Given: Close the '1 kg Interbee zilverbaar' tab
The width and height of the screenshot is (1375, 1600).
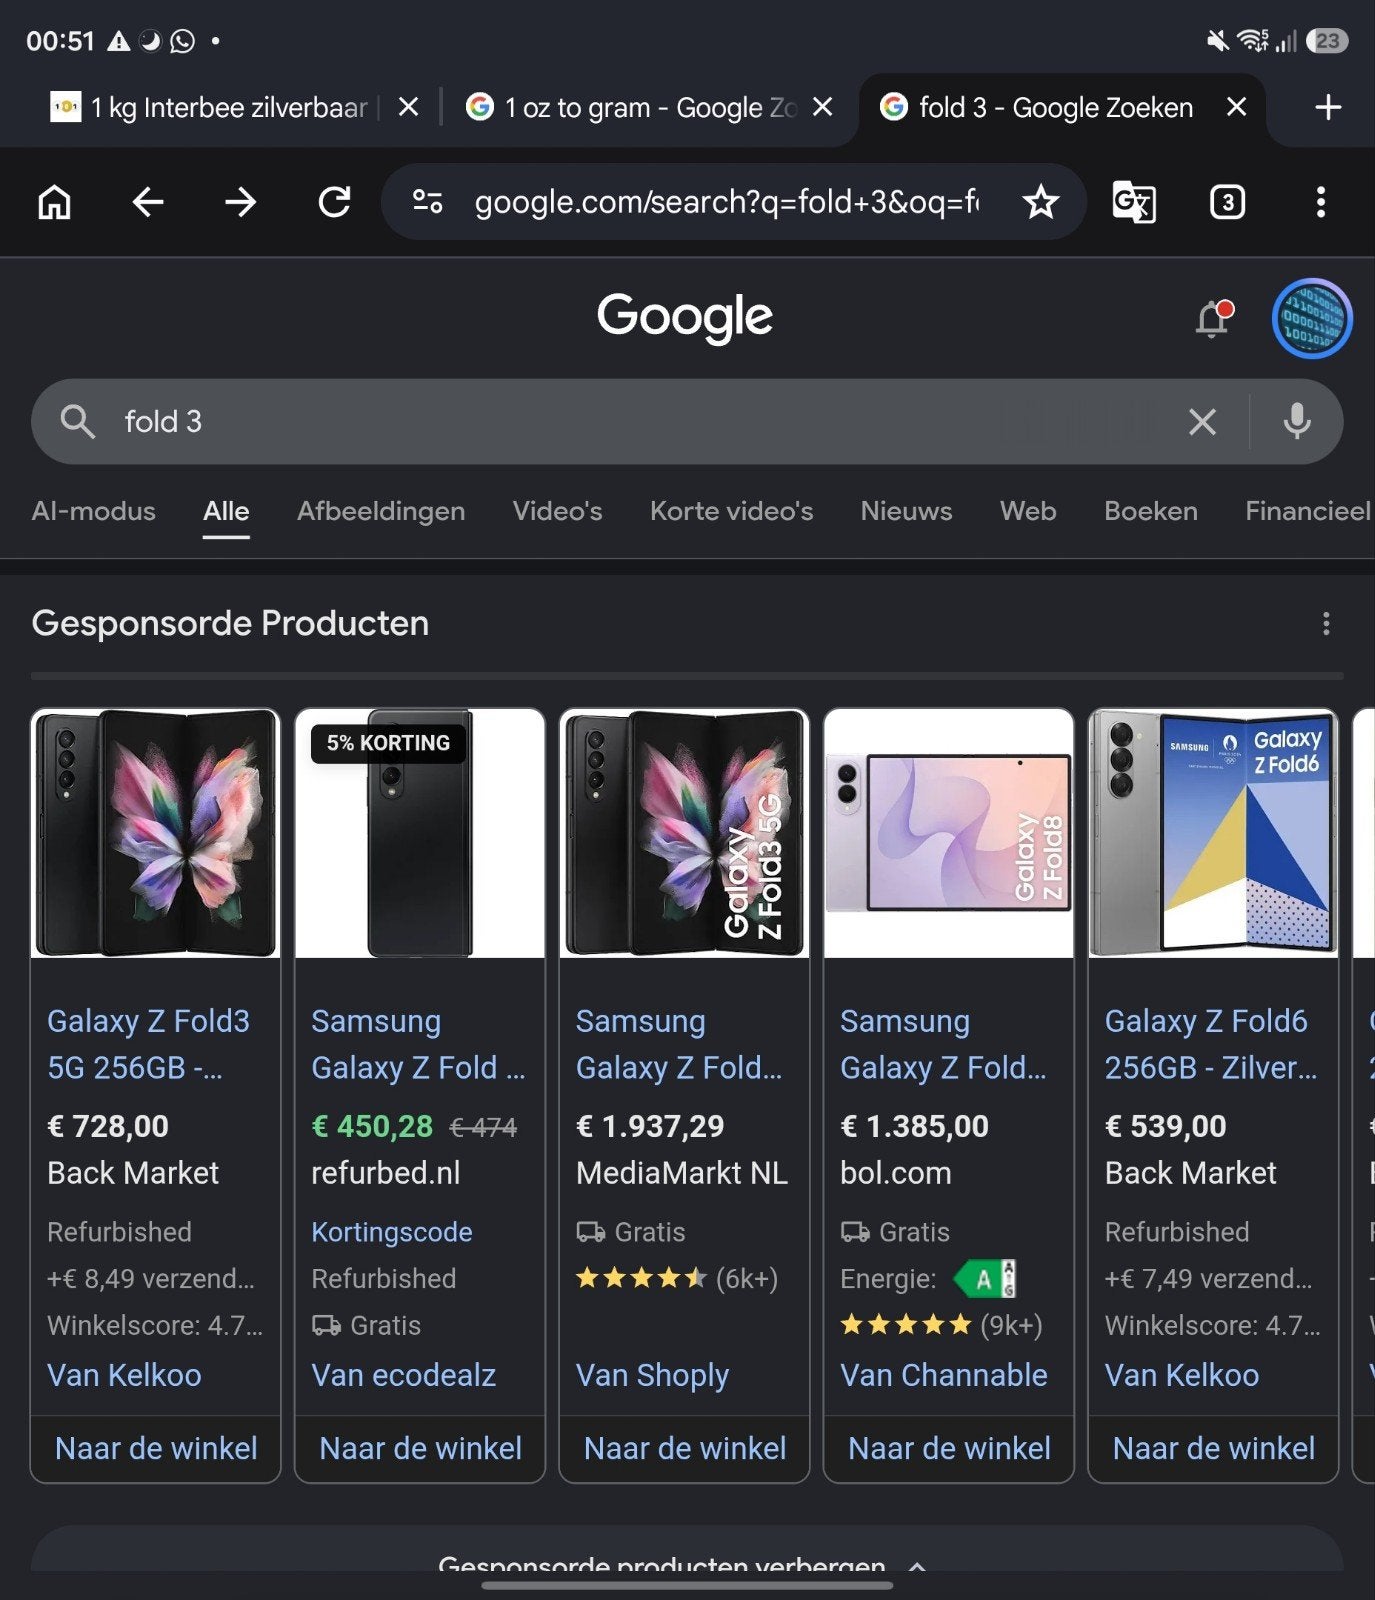Looking at the screenshot, I should pyautogui.click(x=408, y=107).
